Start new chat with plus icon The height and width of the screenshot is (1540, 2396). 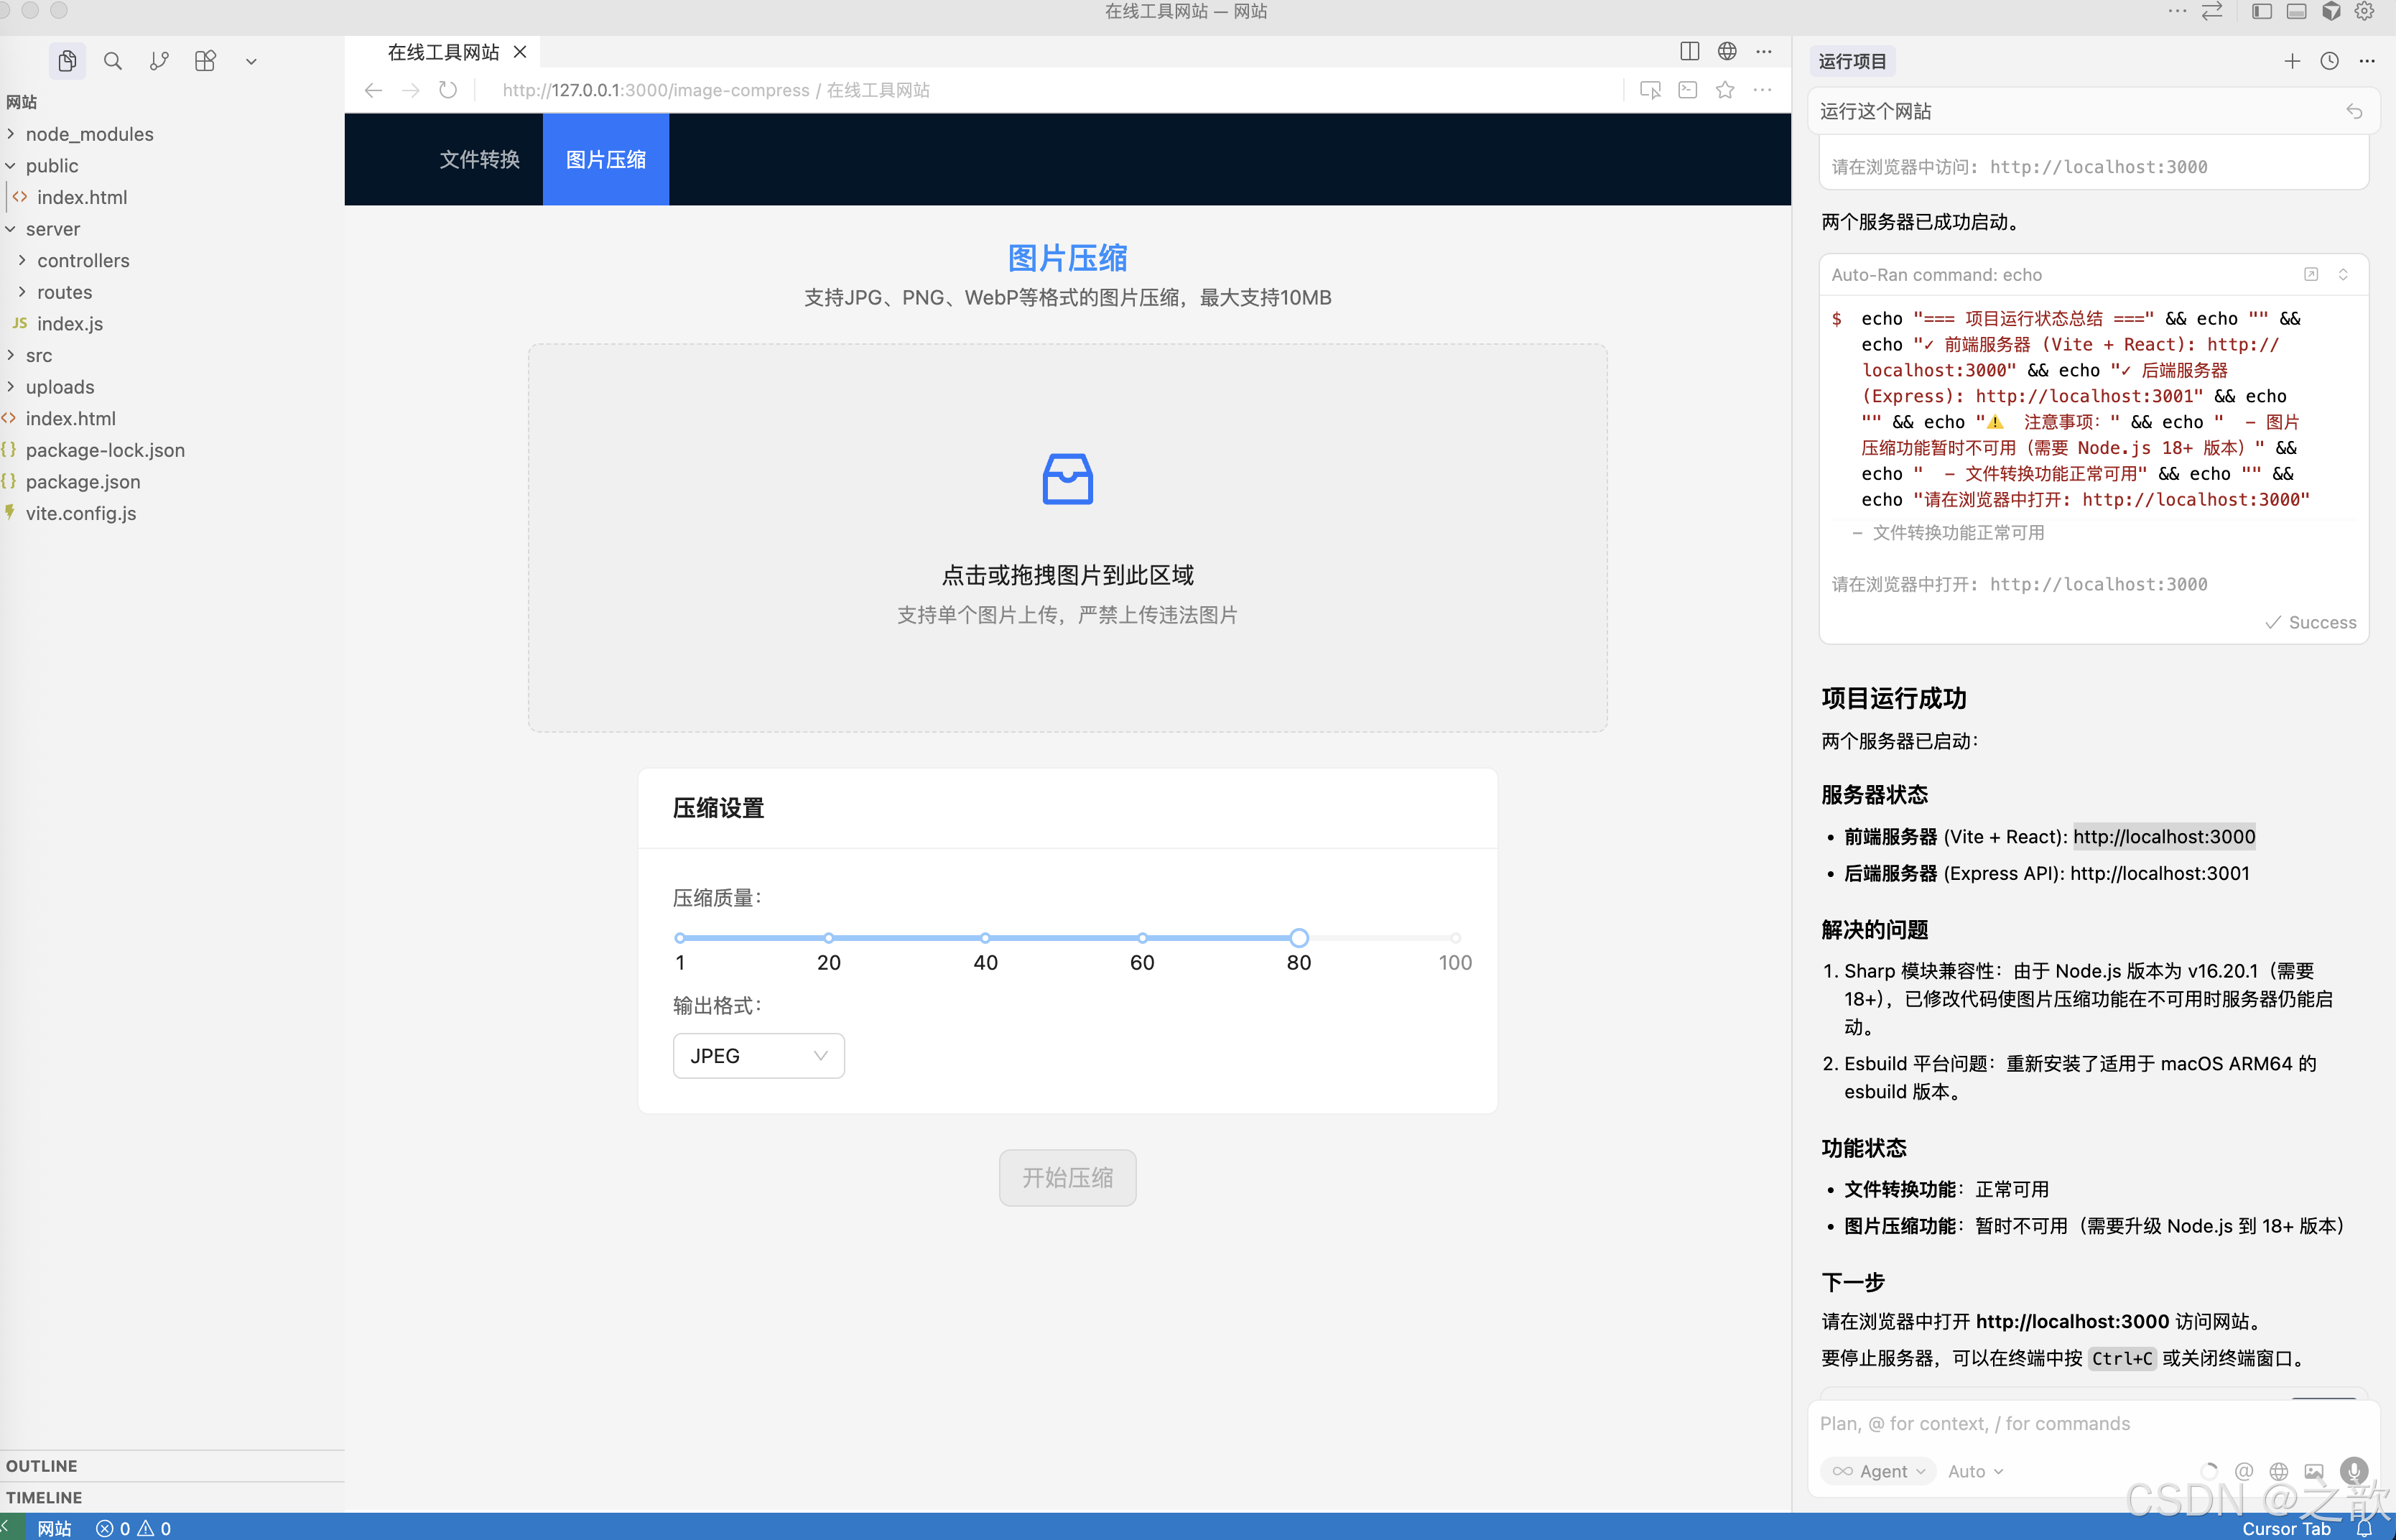[2292, 61]
